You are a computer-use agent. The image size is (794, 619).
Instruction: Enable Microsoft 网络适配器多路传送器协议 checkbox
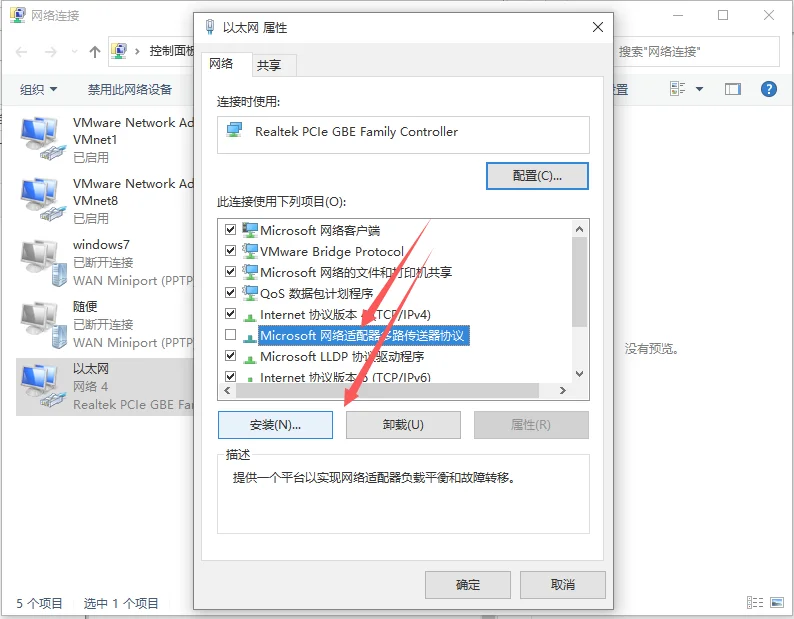coord(230,334)
